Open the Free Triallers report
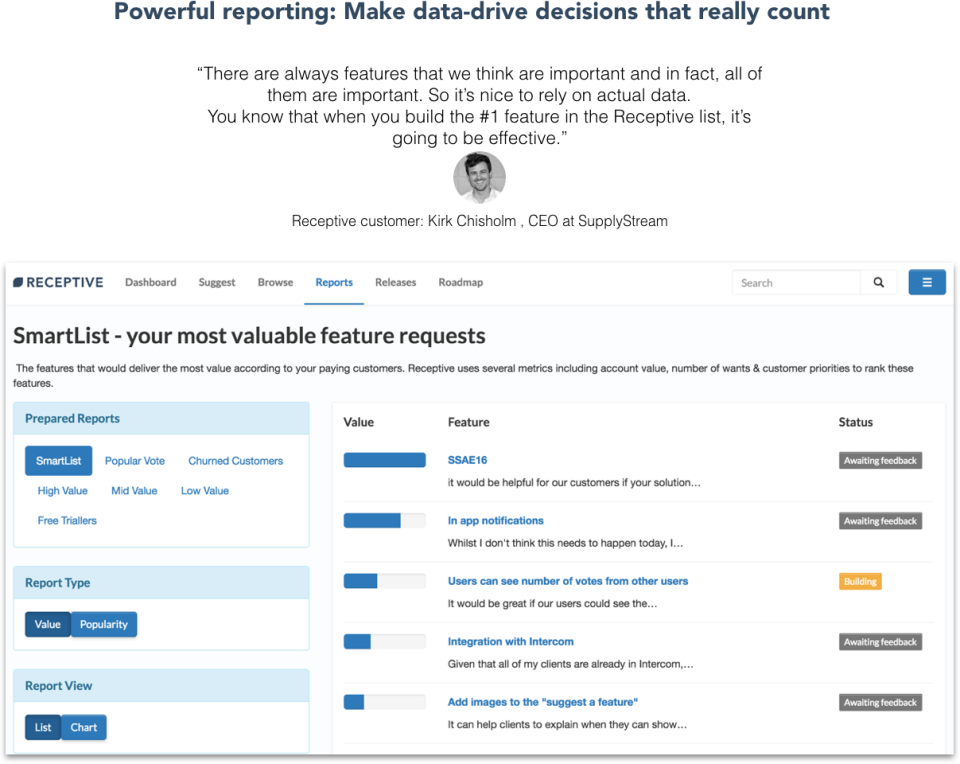Screen dimensions: 960x764 [x=67, y=521]
